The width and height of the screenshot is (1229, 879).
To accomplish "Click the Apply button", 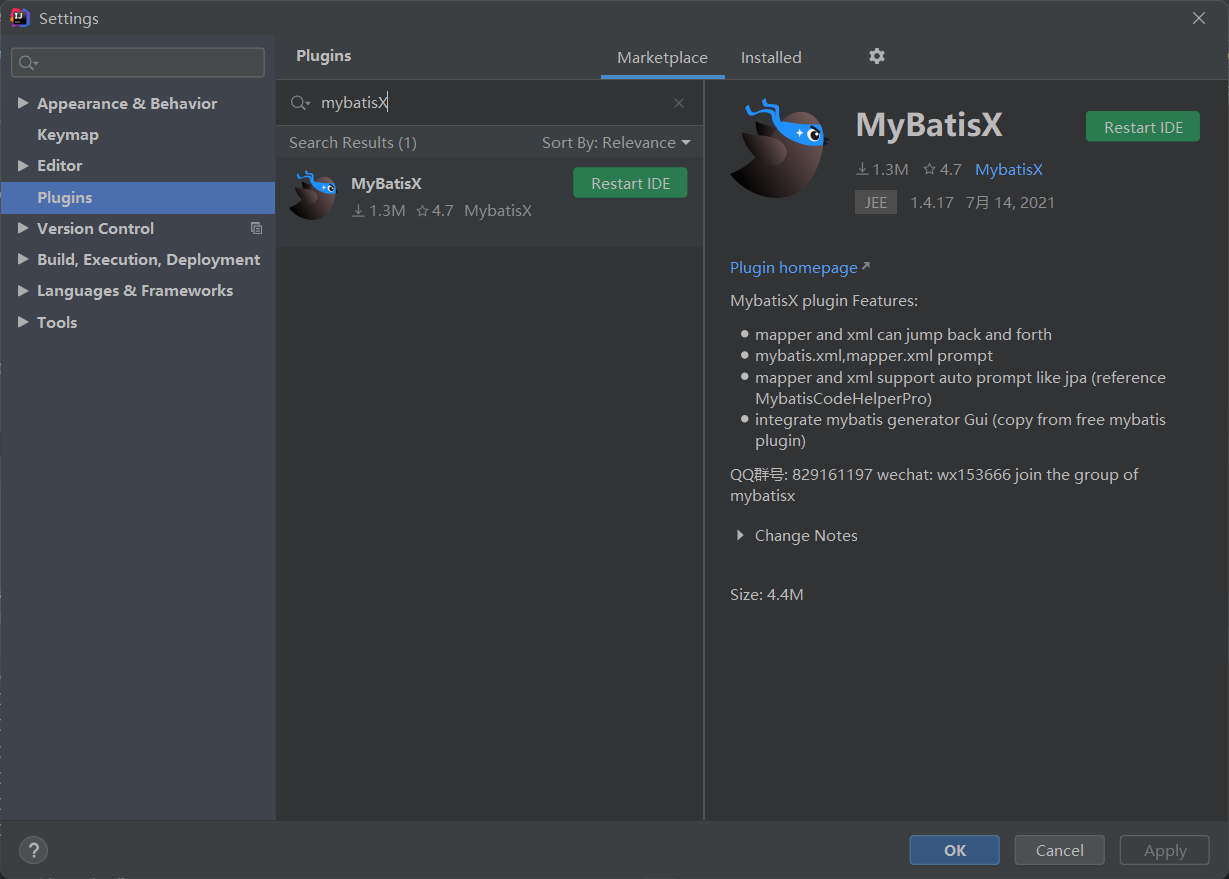I will pyautogui.click(x=1165, y=850).
